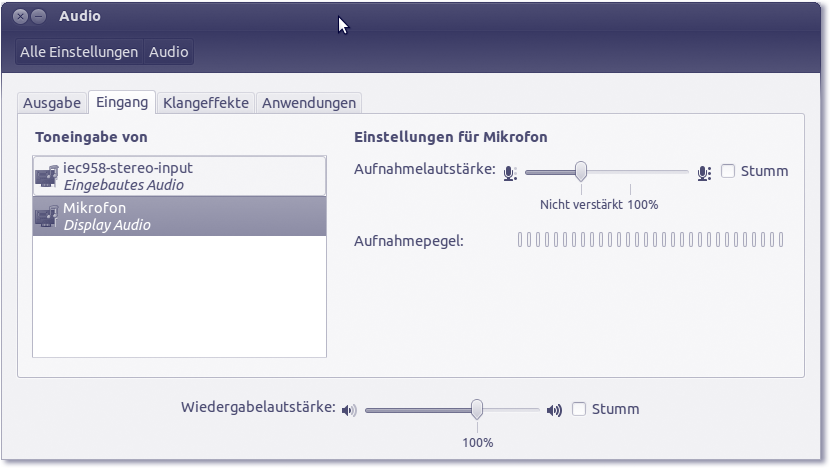Click the low microphone volume icon
Viewport: 830px width, 468px height.
(510, 172)
